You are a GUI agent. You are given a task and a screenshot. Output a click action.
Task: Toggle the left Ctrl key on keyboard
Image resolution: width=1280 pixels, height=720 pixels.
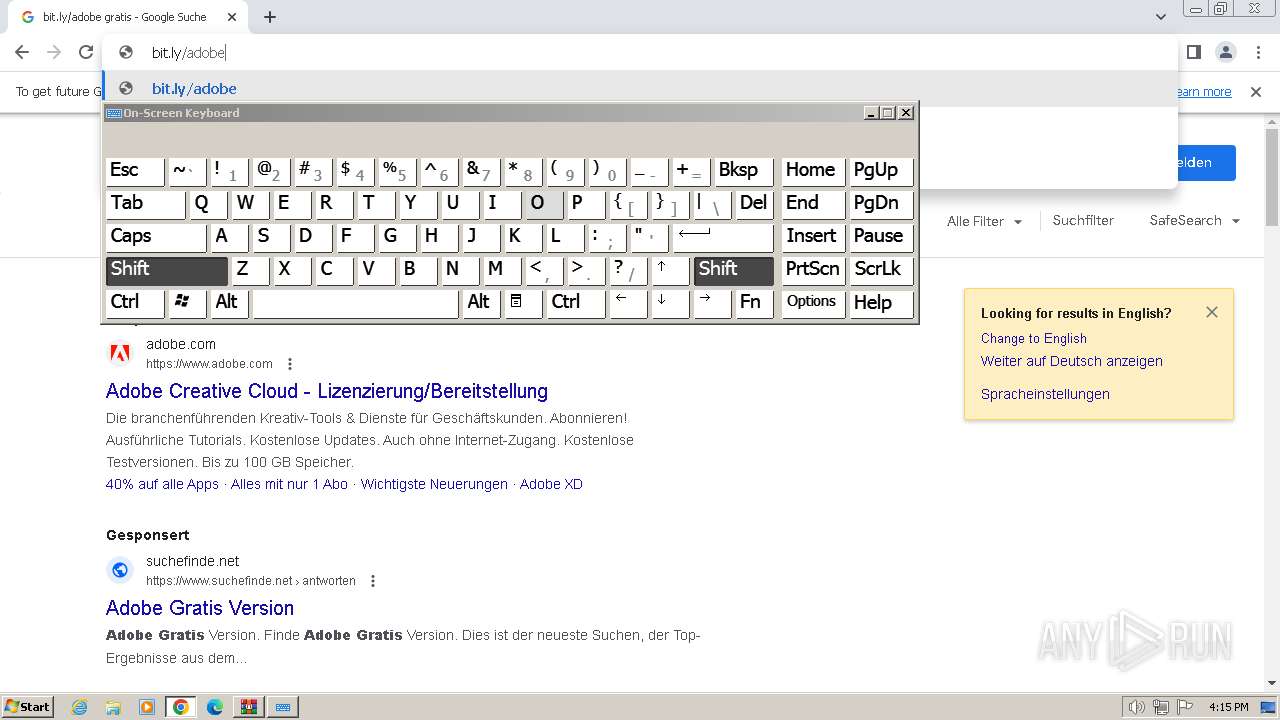134,303
